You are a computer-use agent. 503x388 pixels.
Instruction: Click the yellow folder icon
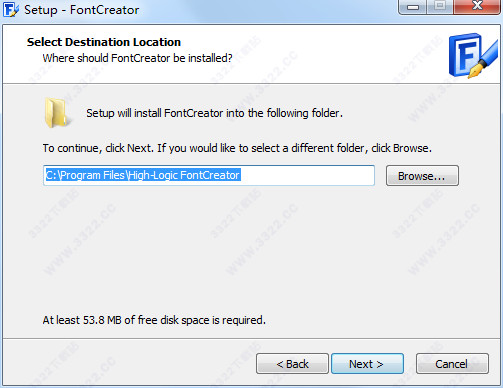click(x=56, y=113)
